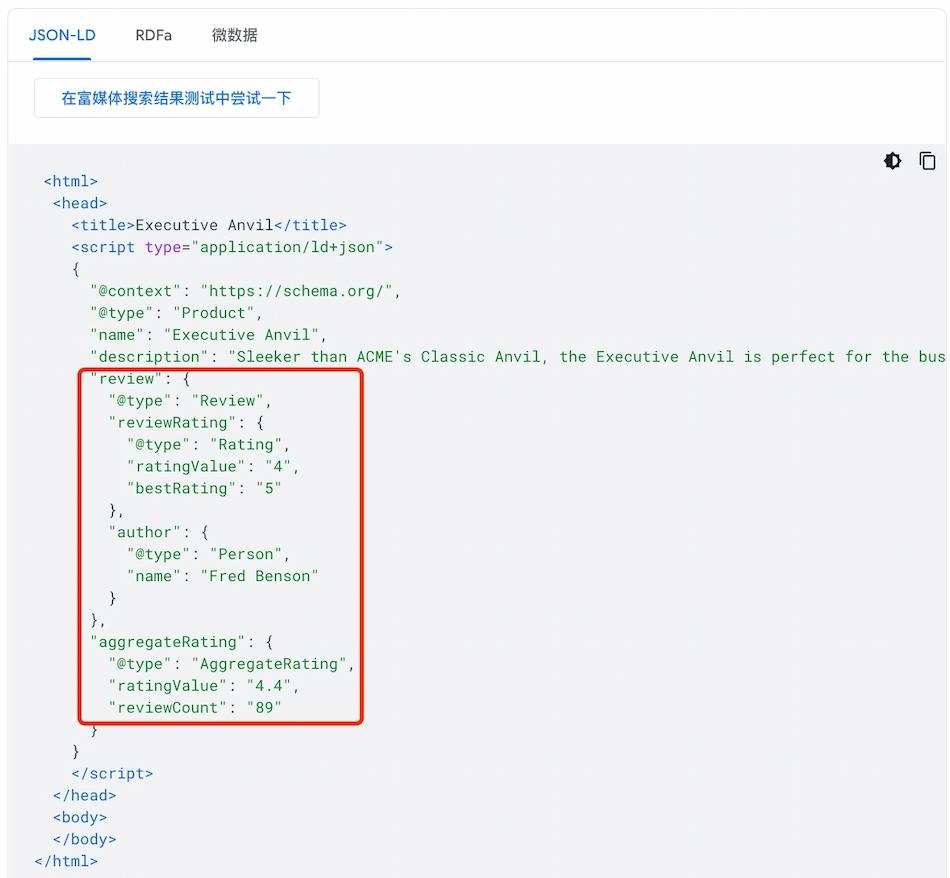Click the 在富媒体搜索结果测试中尝试一下 button

pyautogui.click(x=176, y=98)
